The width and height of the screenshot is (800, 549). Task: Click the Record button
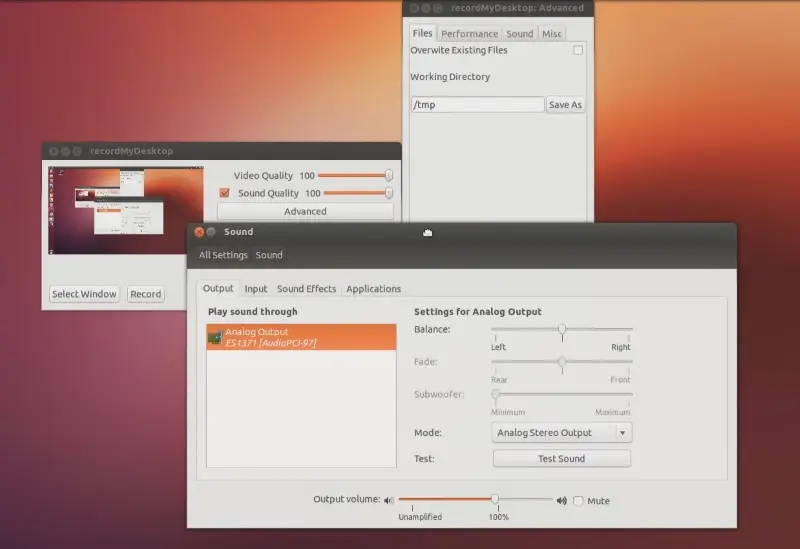click(146, 294)
